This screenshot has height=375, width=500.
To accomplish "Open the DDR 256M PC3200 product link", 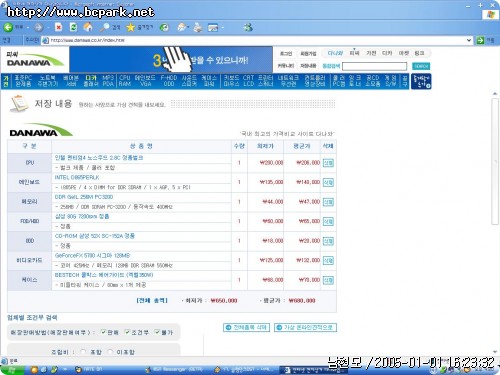I will 84,197.
